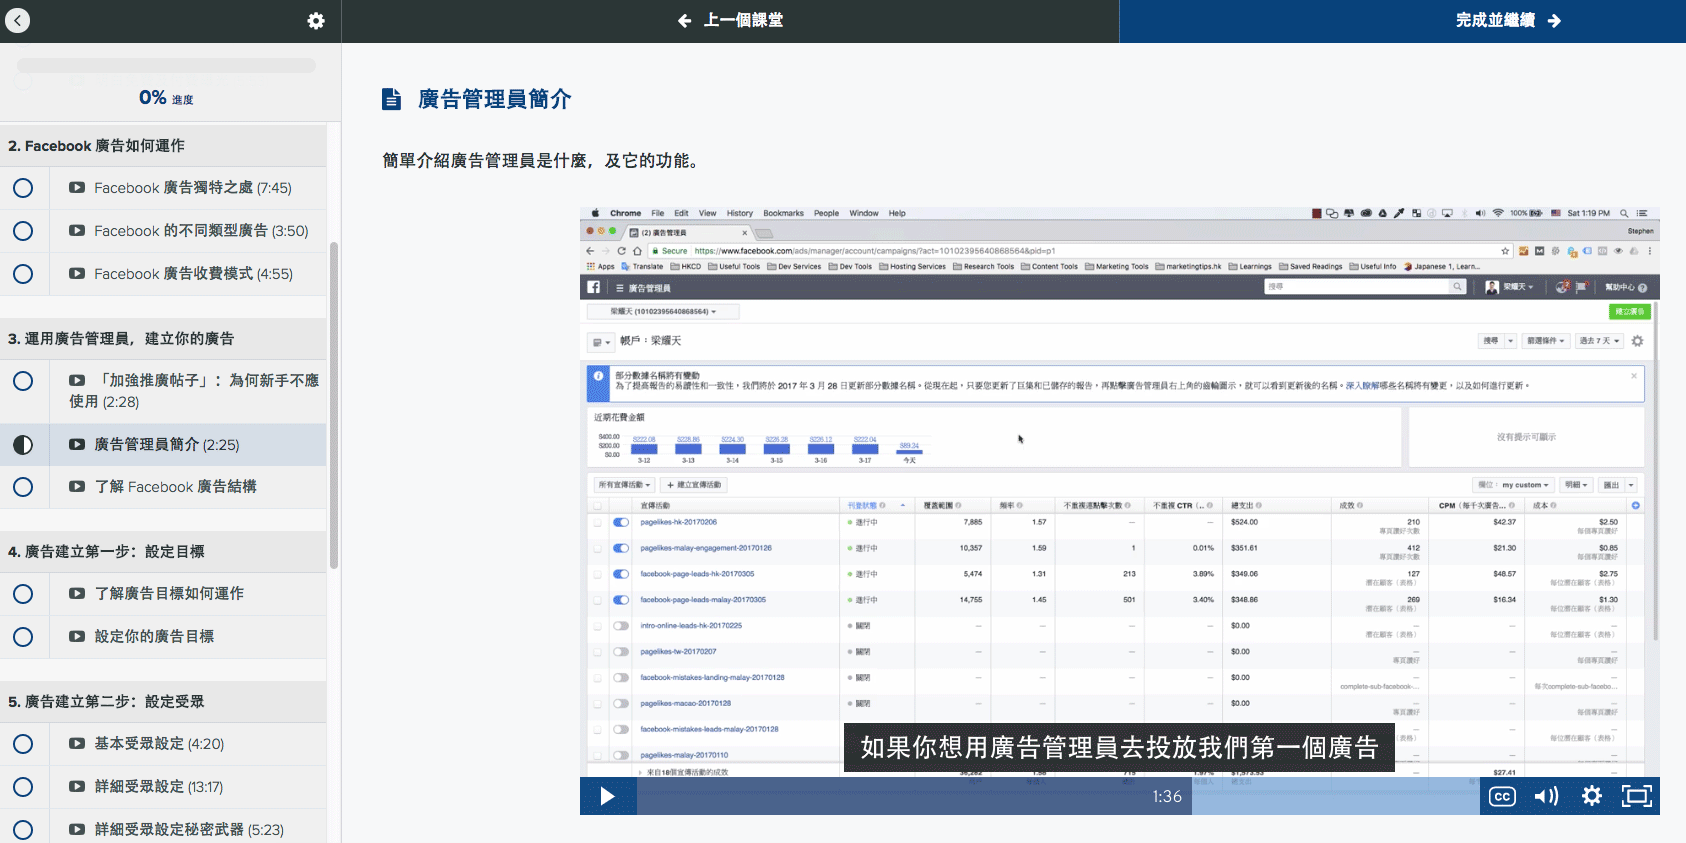
Task: Open File menu in the video menubar
Action: coord(657,213)
